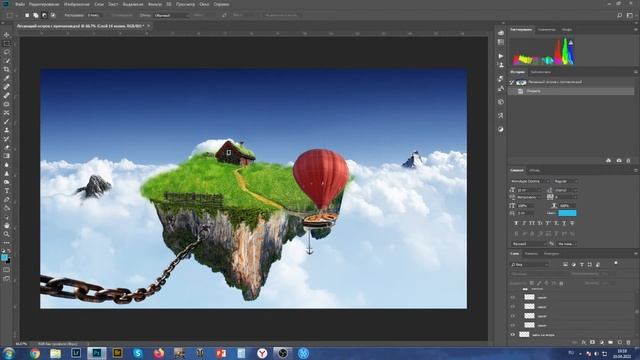Create a new layer group
The image size is (640, 360).
click(610, 342)
